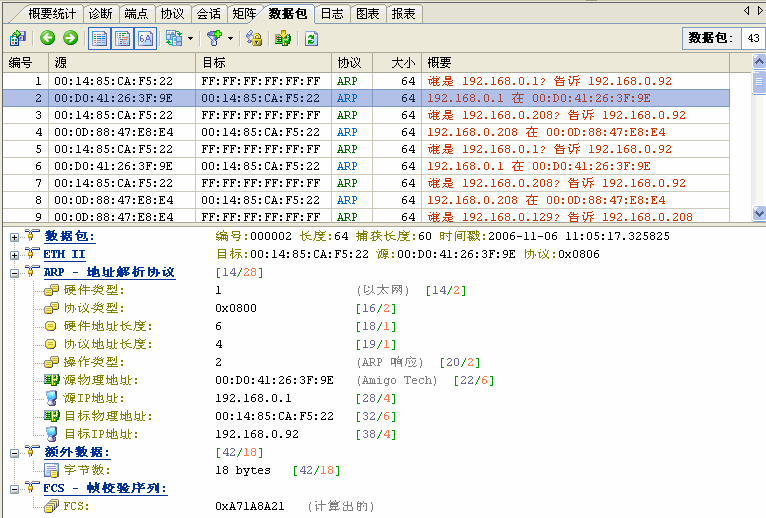This screenshot has width=766, height=518.
Task: Toggle the hex view (6A) button
Action: click(146, 39)
